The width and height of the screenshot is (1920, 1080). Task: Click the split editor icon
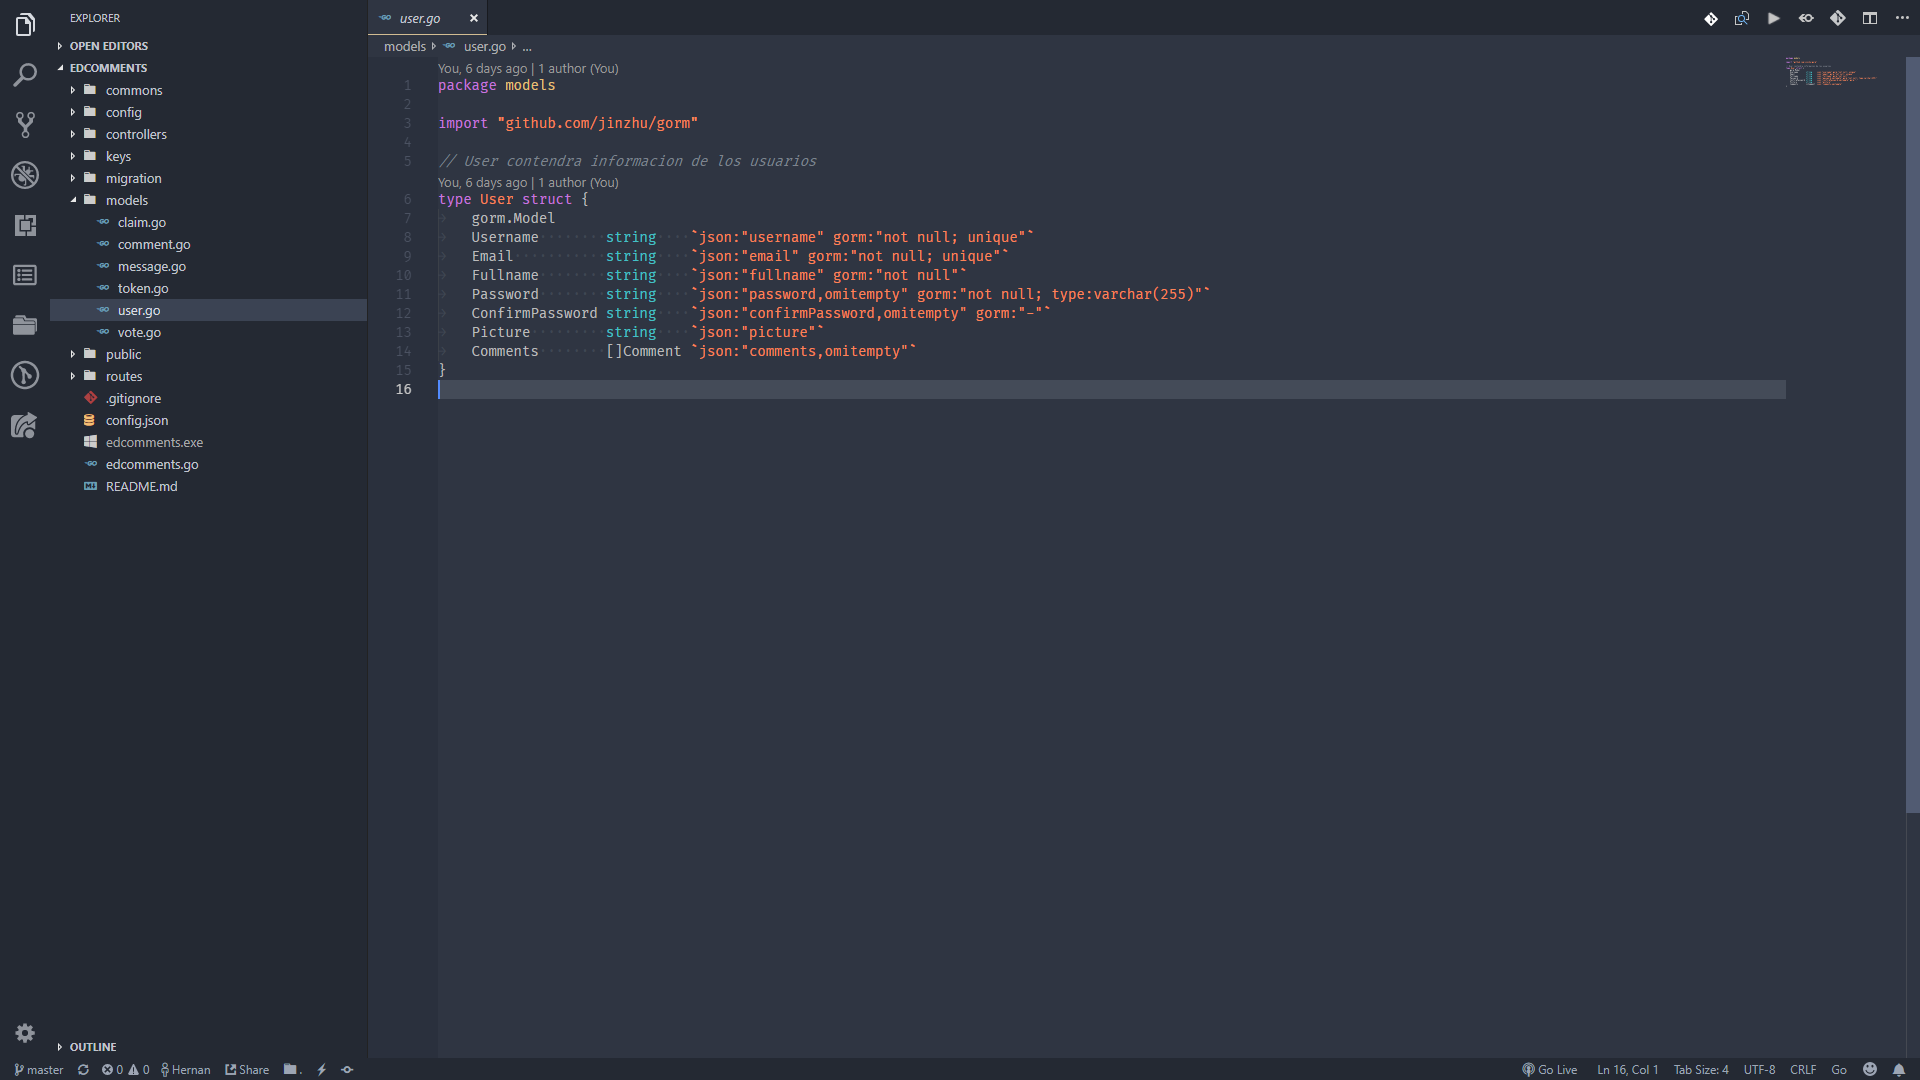(x=1869, y=18)
